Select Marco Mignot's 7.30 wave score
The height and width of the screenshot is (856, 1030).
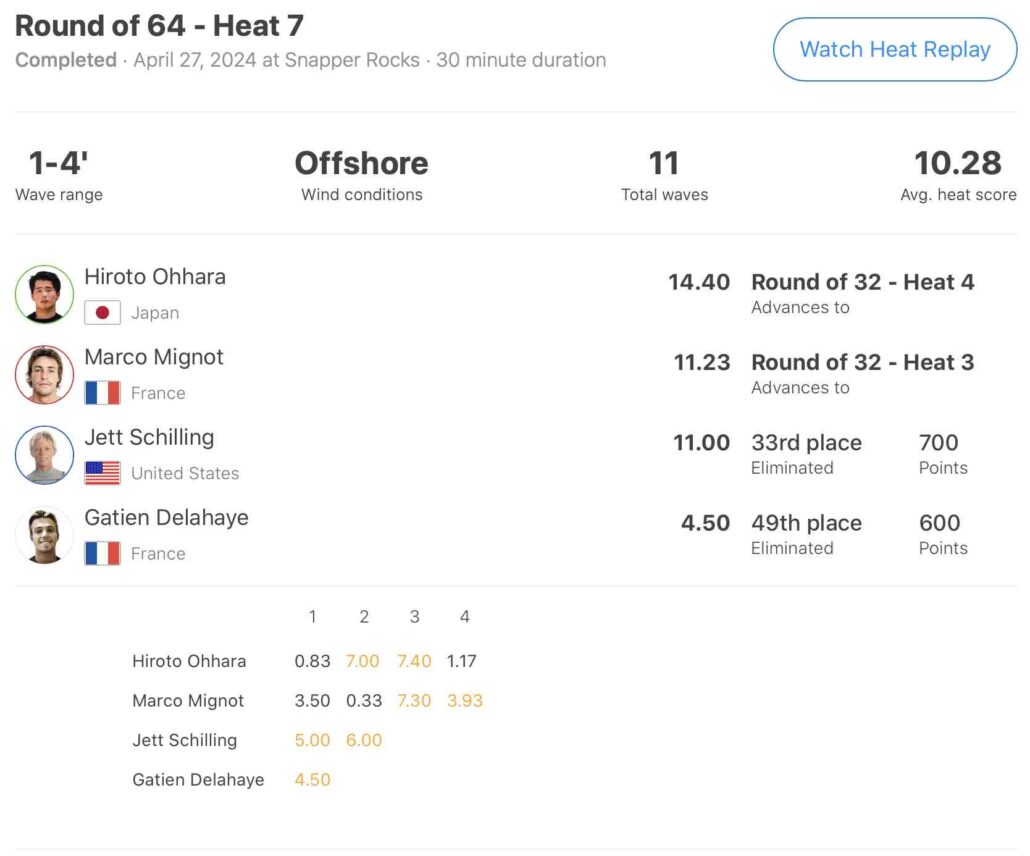tap(413, 701)
